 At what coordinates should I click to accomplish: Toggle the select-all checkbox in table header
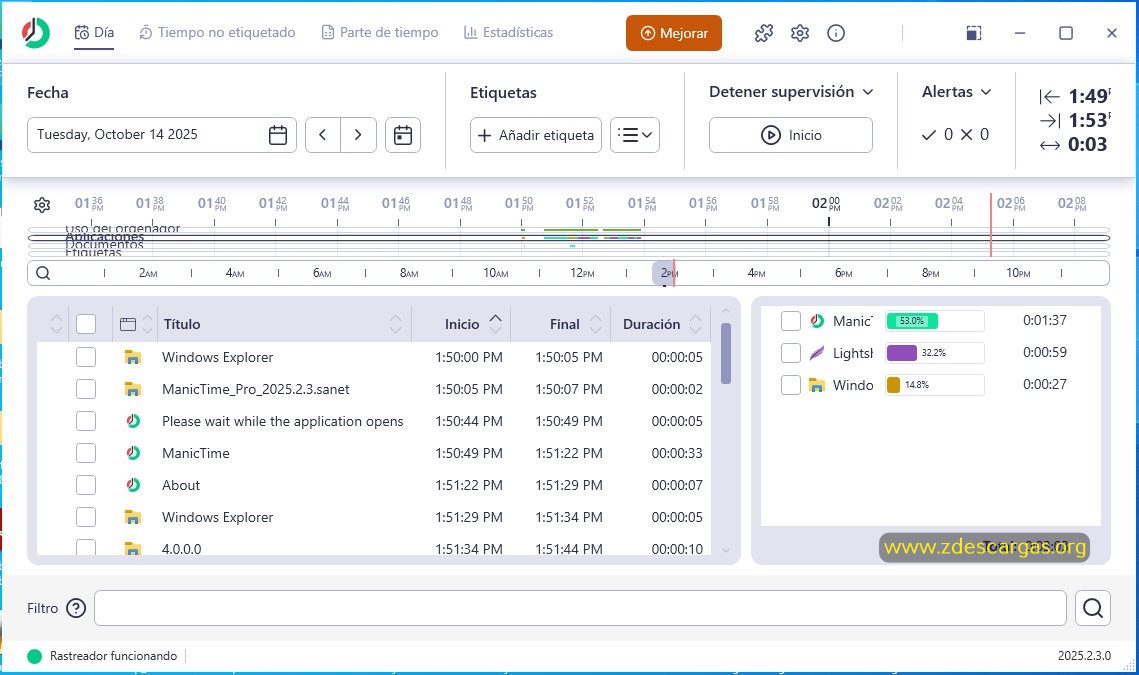pyautogui.click(x=86, y=324)
